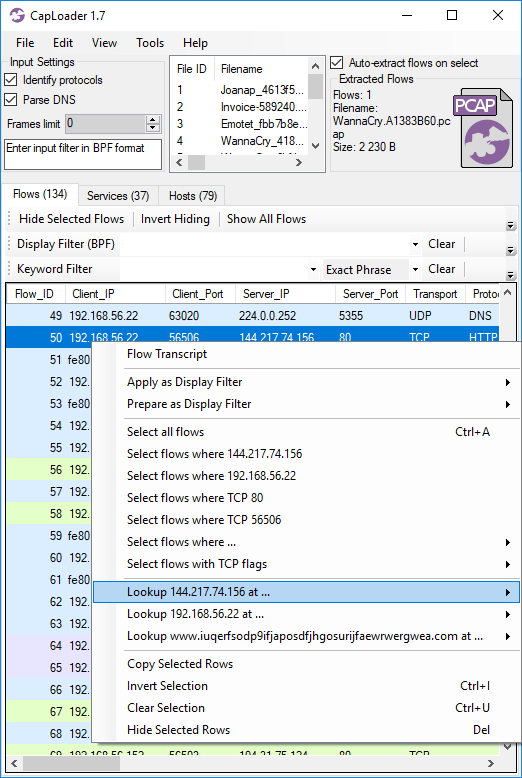Viewport: 522px width, 778px height.
Task: Select flow row 49 to 224.0.0.252
Action: point(252,316)
